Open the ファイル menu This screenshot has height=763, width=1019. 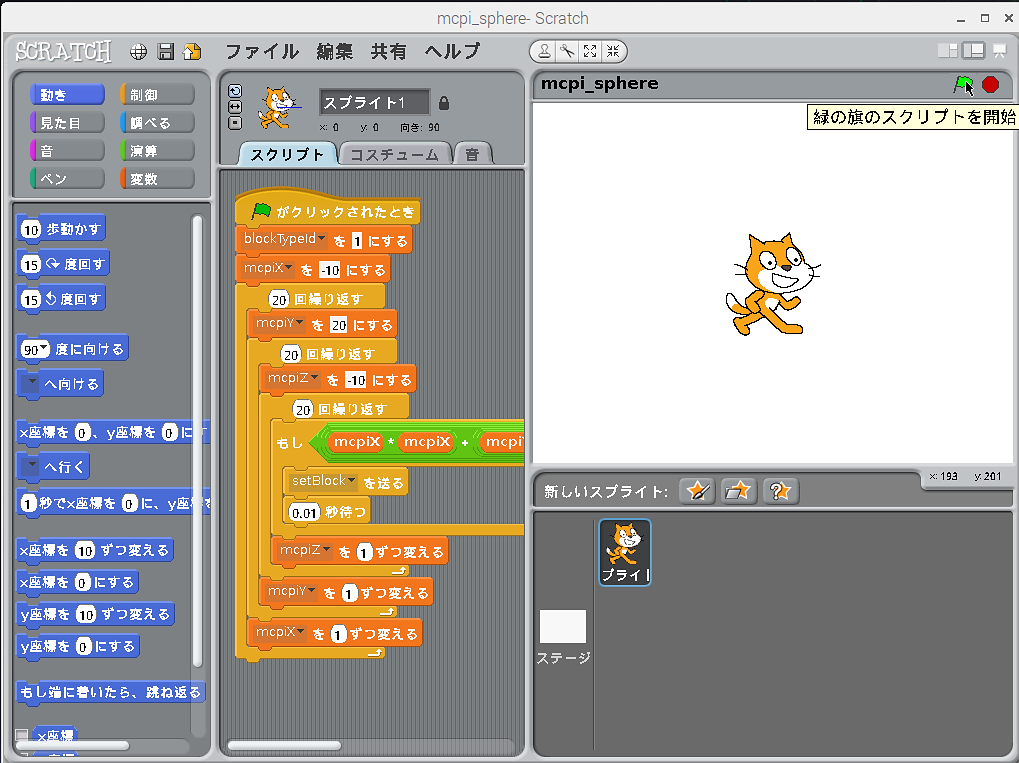261,51
